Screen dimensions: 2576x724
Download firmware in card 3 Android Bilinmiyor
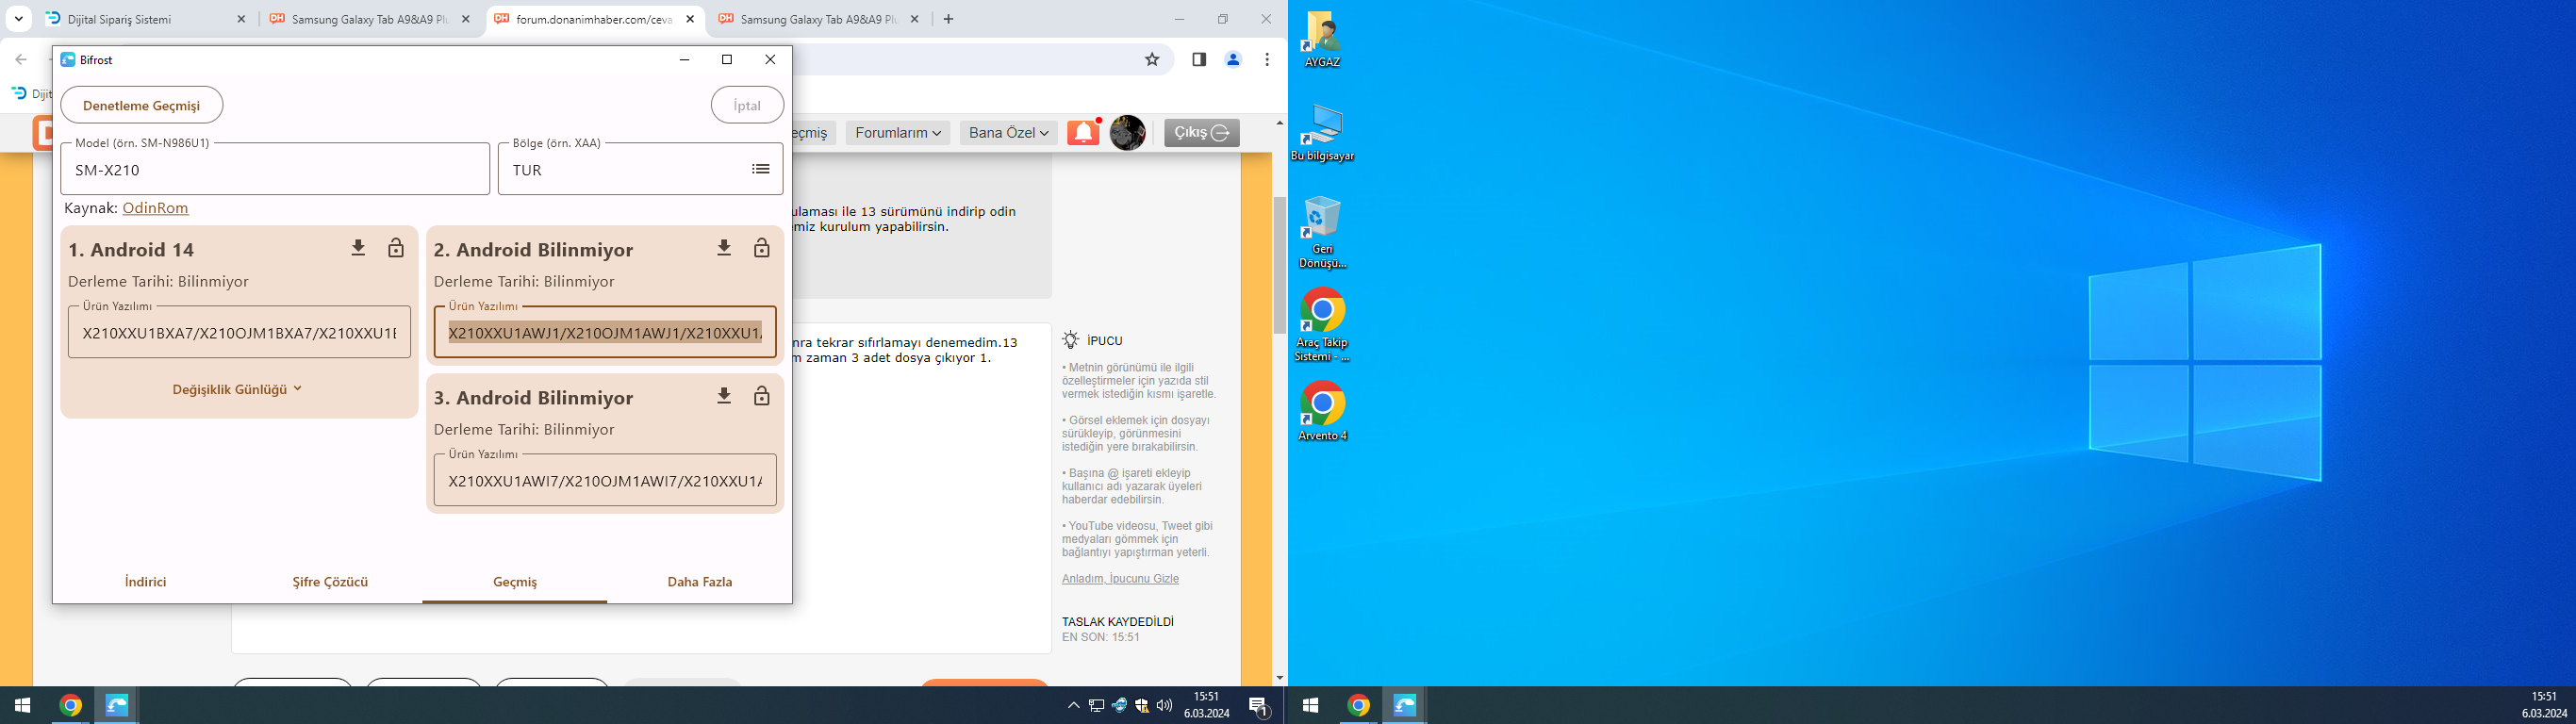(x=724, y=396)
